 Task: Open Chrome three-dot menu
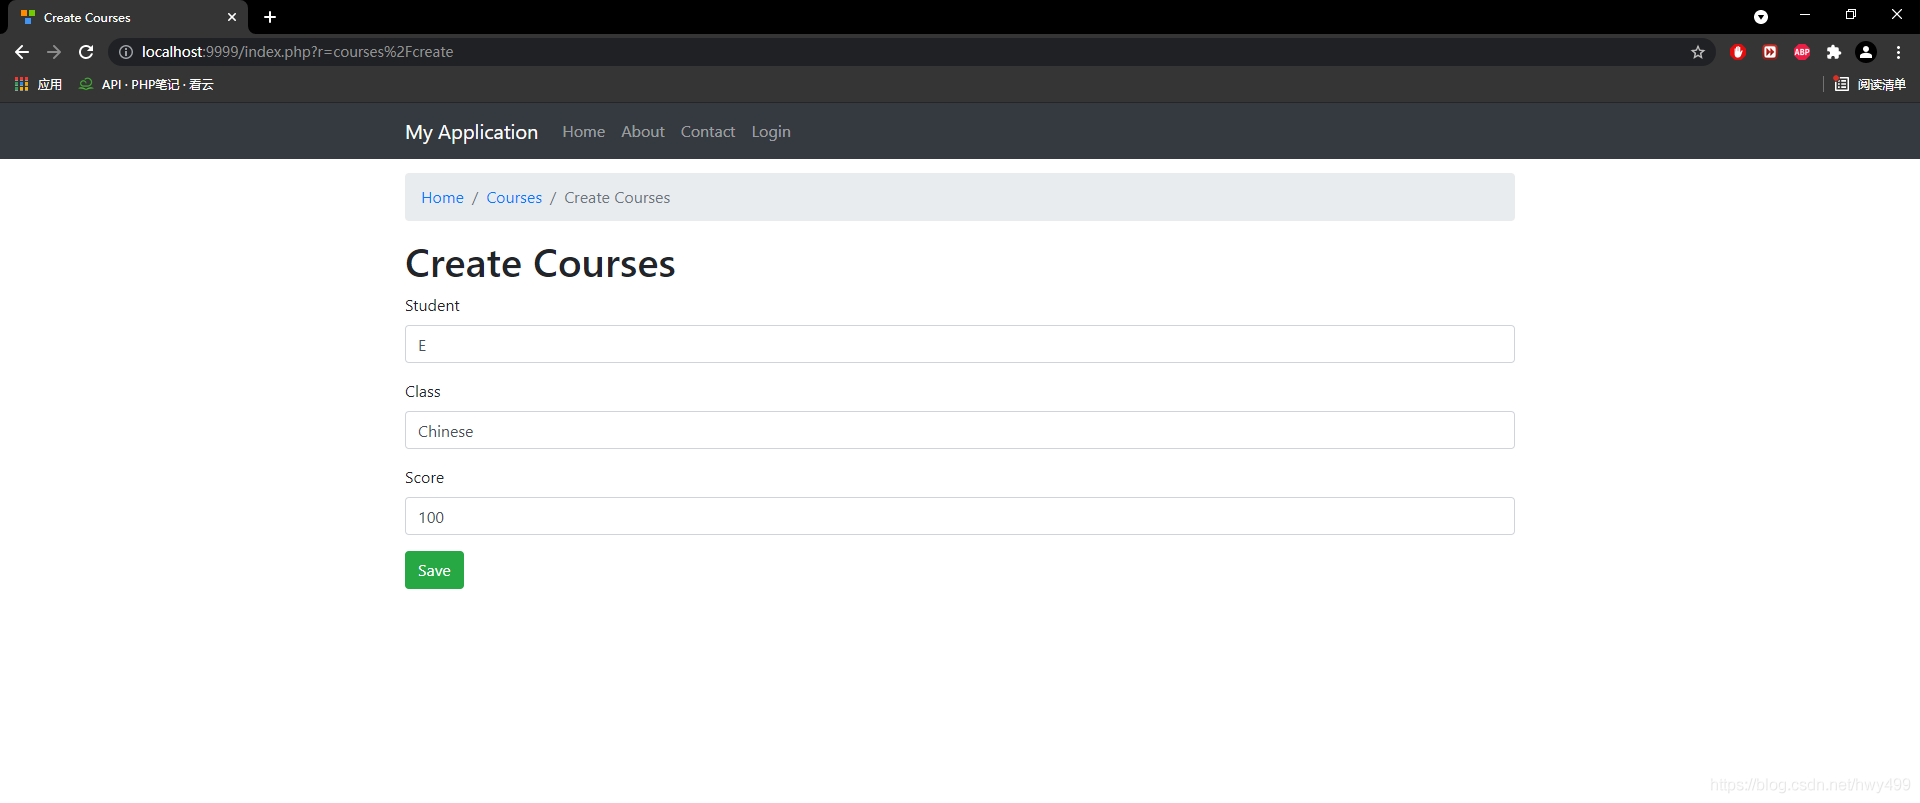click(x=1898, y=52)
